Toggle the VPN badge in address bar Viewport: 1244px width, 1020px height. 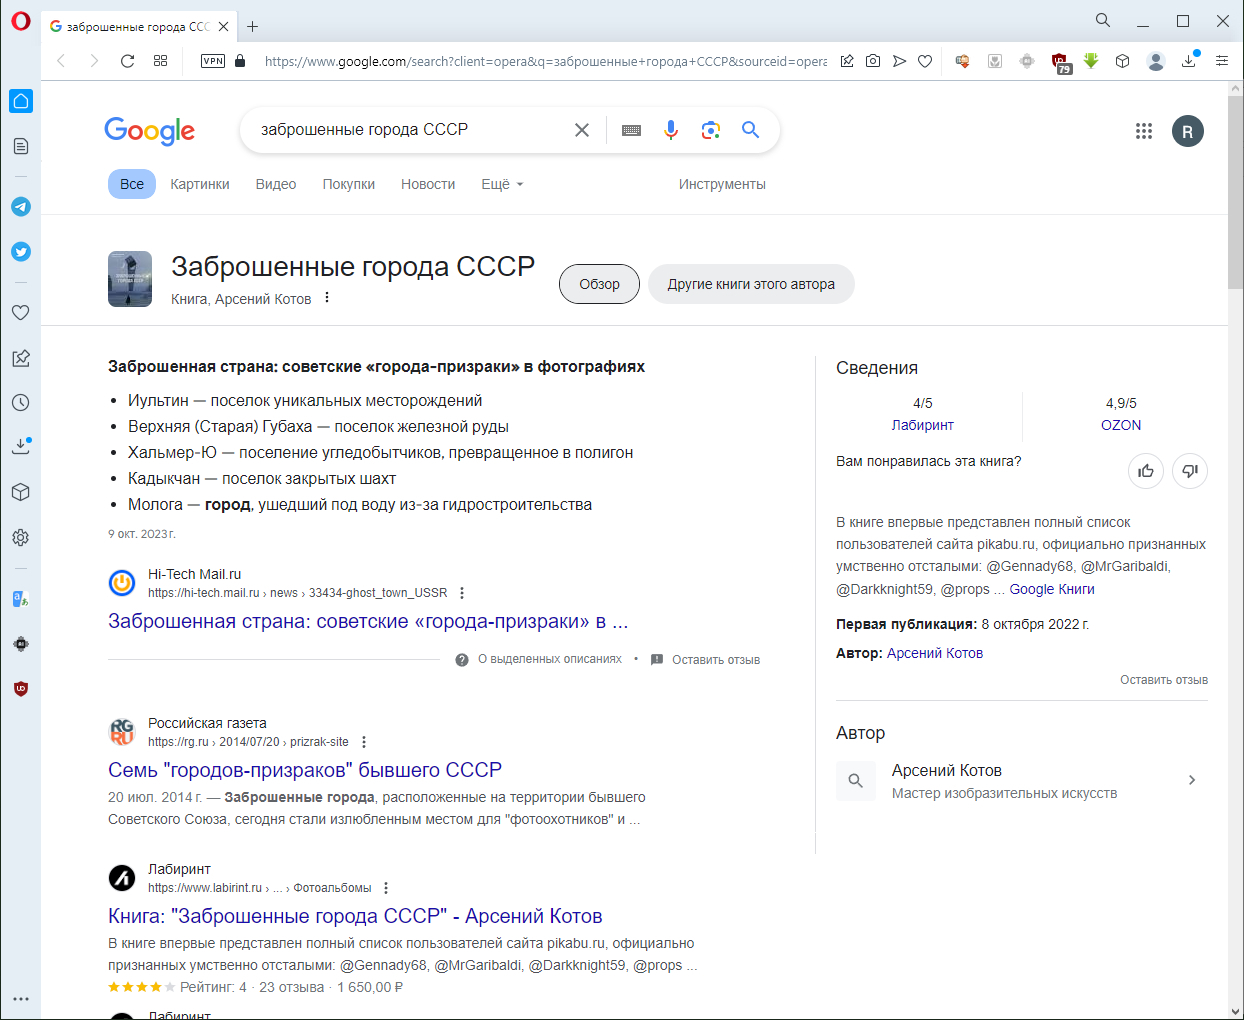[213, 61]
